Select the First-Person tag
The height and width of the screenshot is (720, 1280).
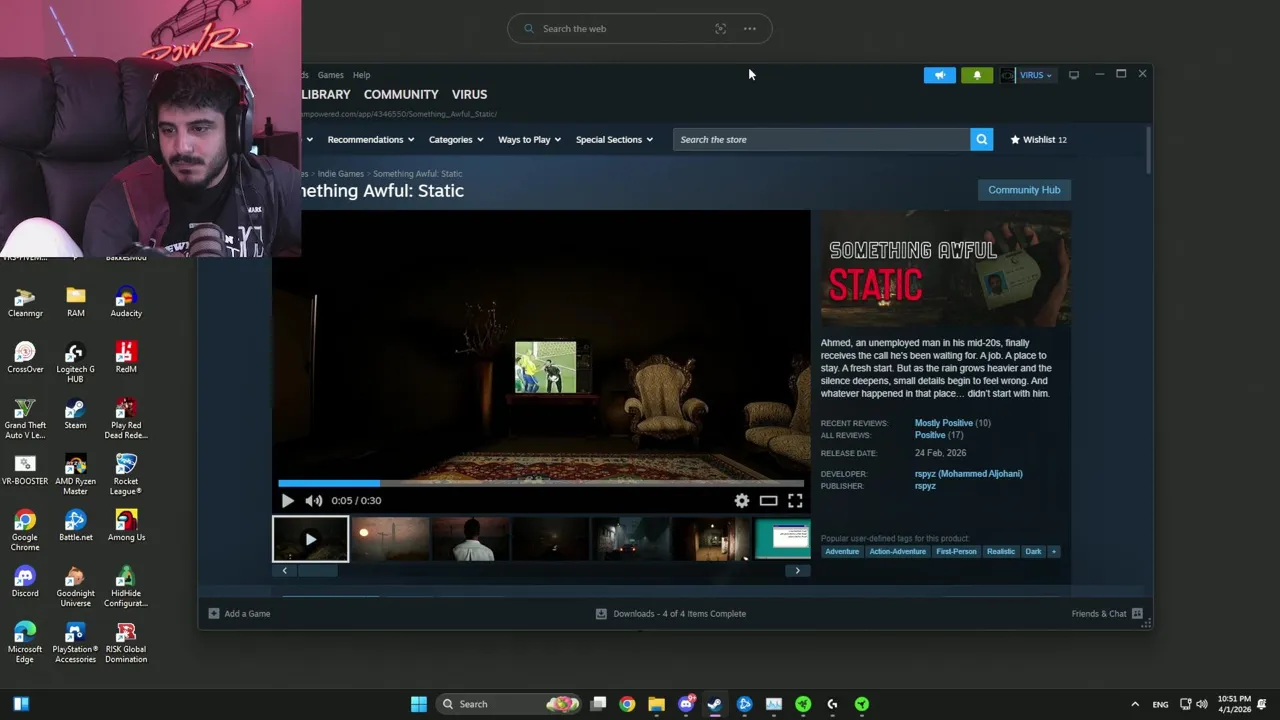pyautogui.click(x=956, y=552)
